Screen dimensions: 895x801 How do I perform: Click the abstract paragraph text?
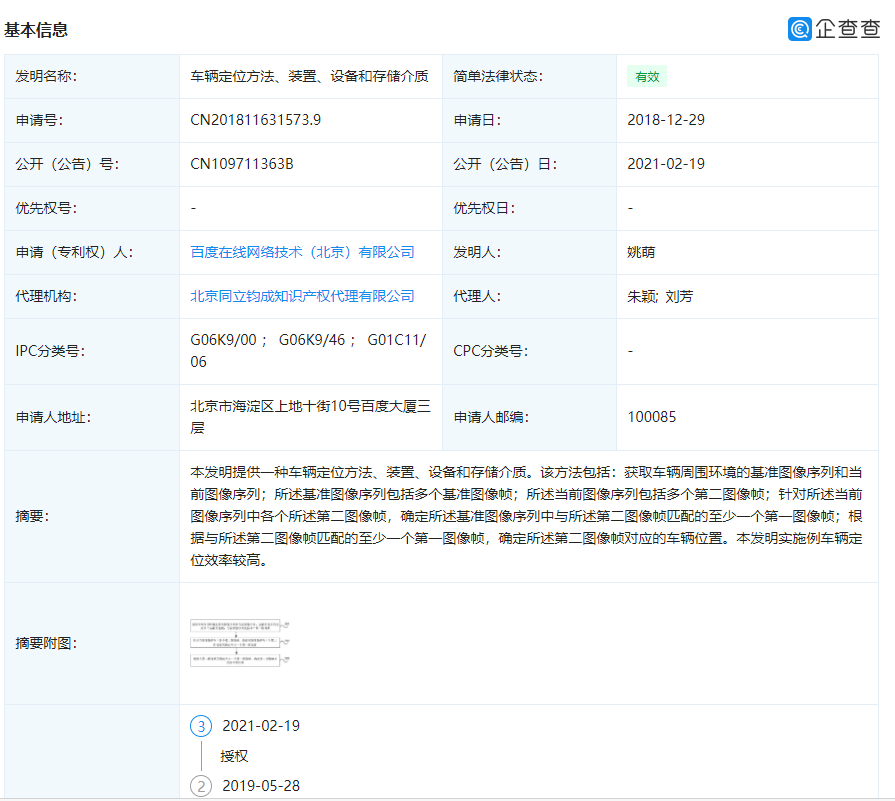coord(526,516)
